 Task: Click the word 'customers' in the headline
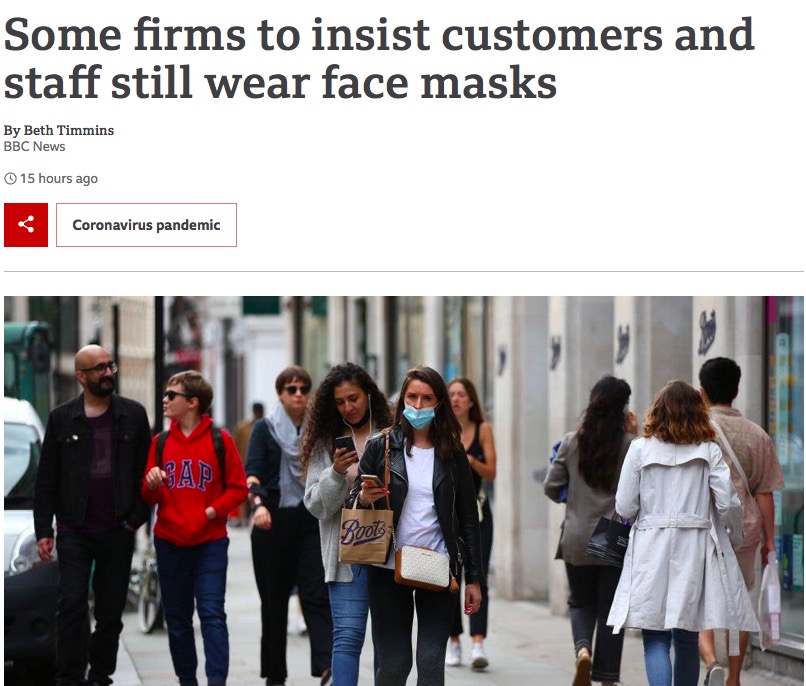click(x=552, y=35)
